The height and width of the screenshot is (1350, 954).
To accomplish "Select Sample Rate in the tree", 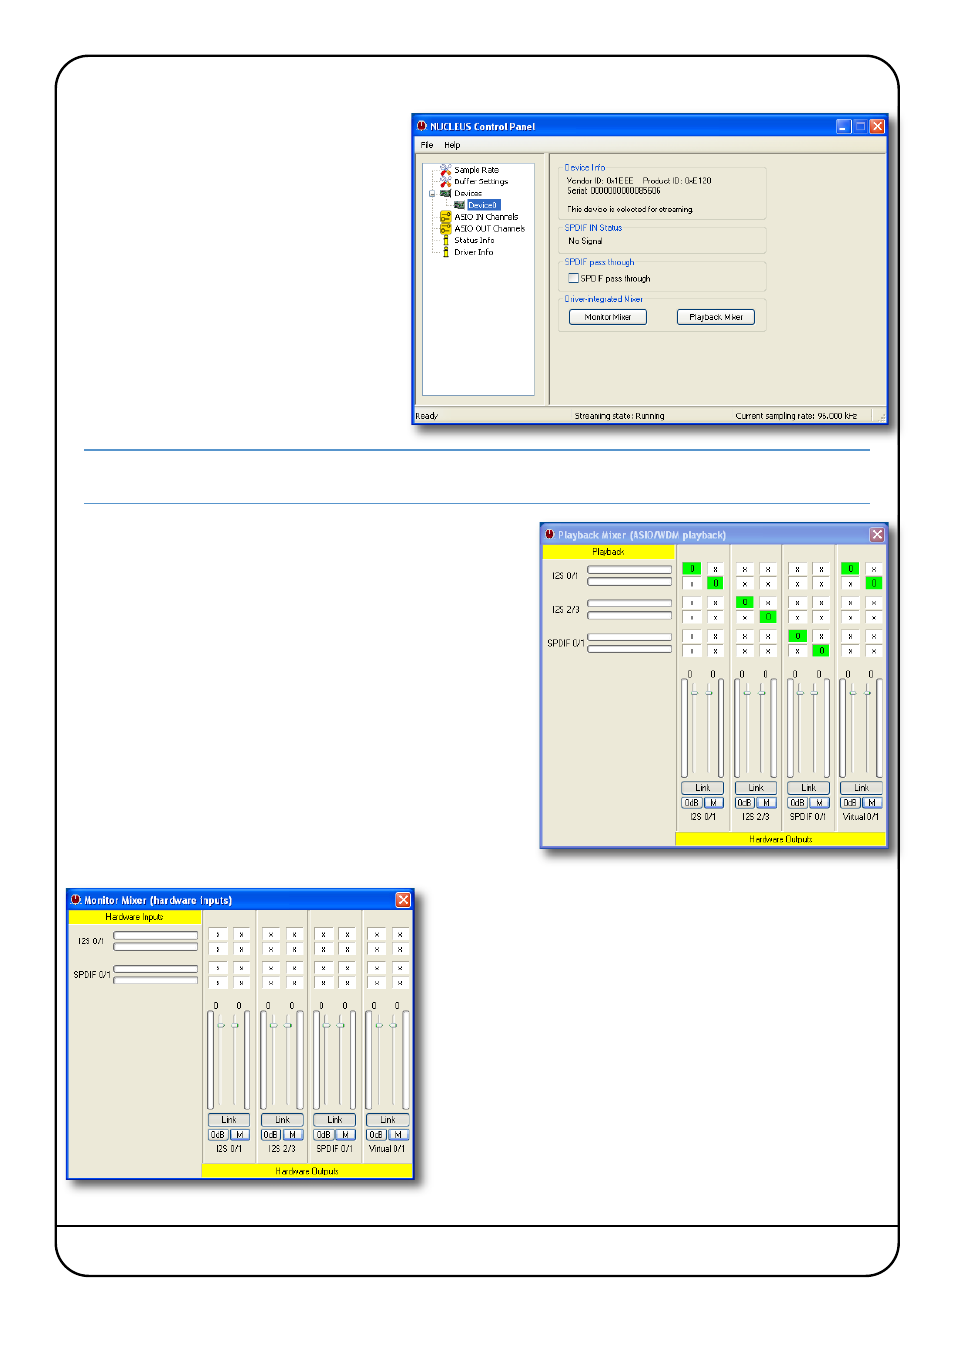I will click(476, 170).
